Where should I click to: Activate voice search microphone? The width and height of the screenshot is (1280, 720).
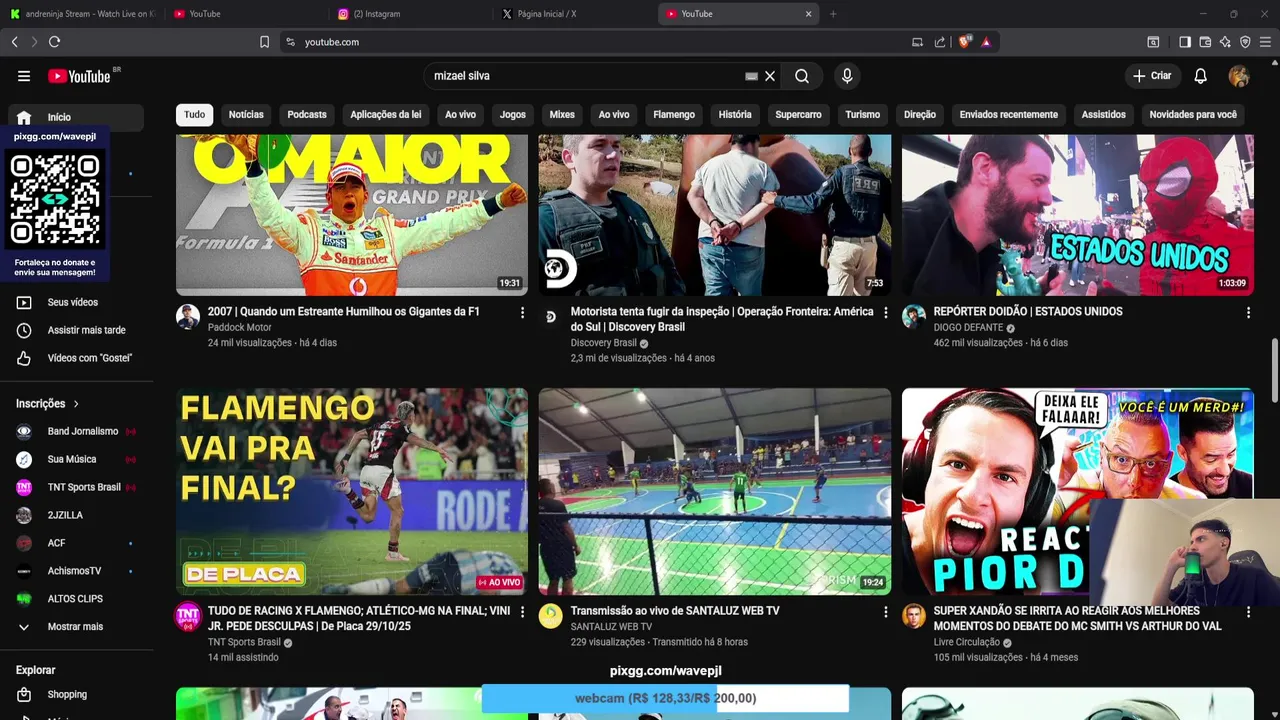point(847,76)
